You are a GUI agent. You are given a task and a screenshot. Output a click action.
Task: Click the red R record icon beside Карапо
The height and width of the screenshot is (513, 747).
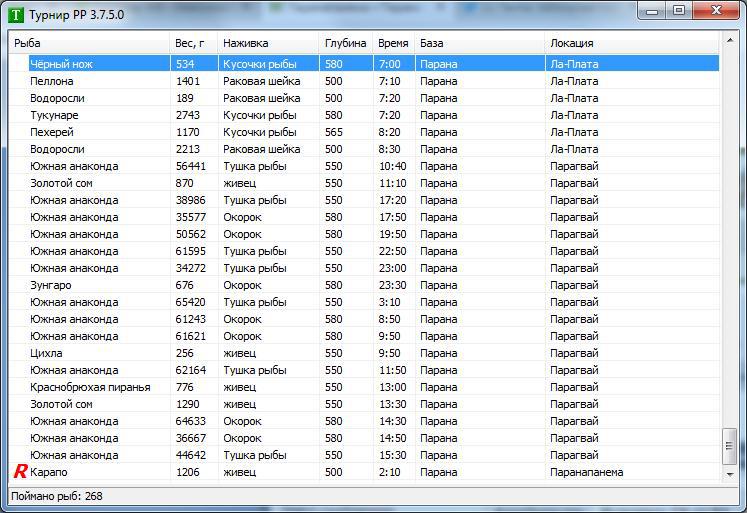(19, 472)
